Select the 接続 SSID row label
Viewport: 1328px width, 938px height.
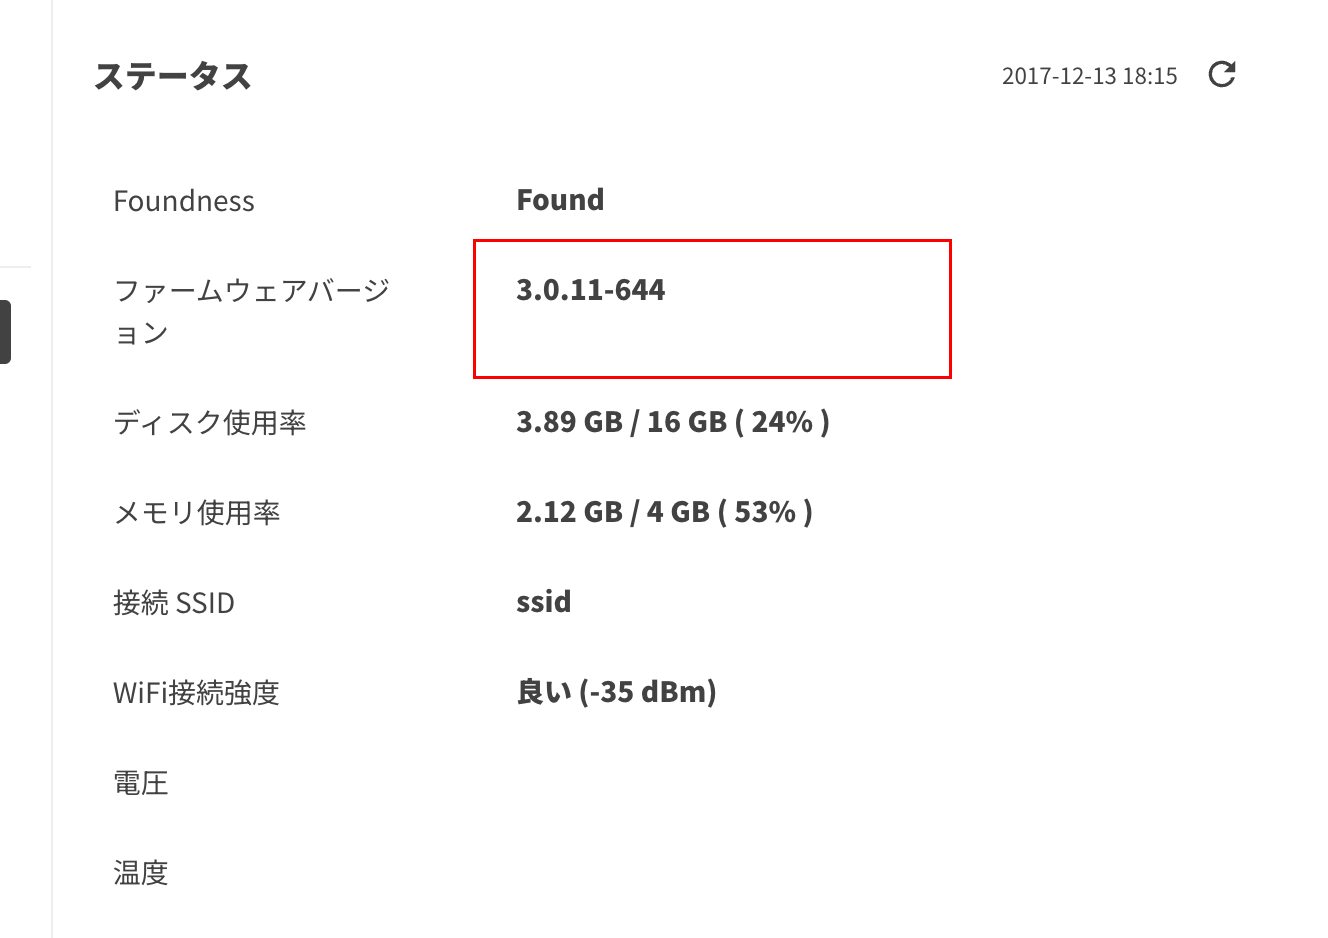click(174, 602)
